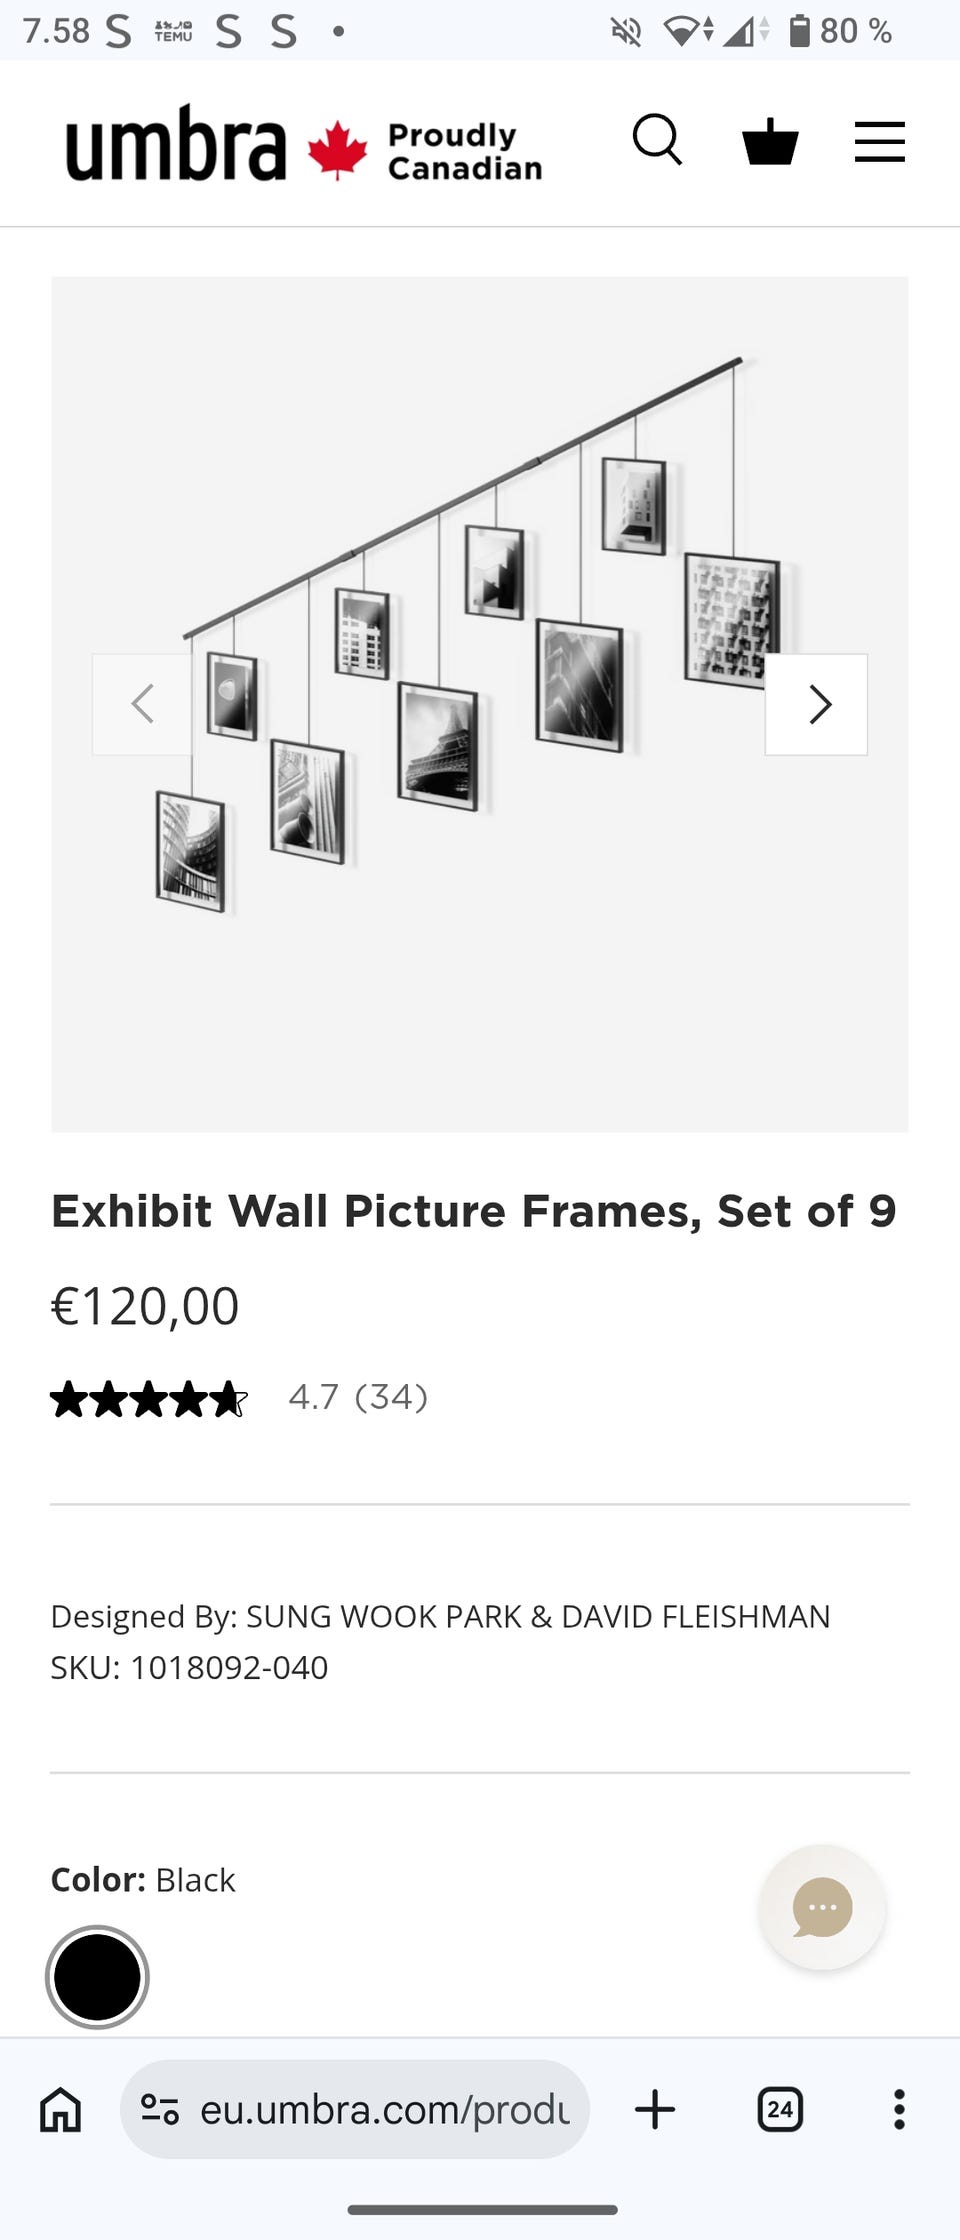Show next product image
The width and height of the screenshot is (960, 2240).
point(816,704)
